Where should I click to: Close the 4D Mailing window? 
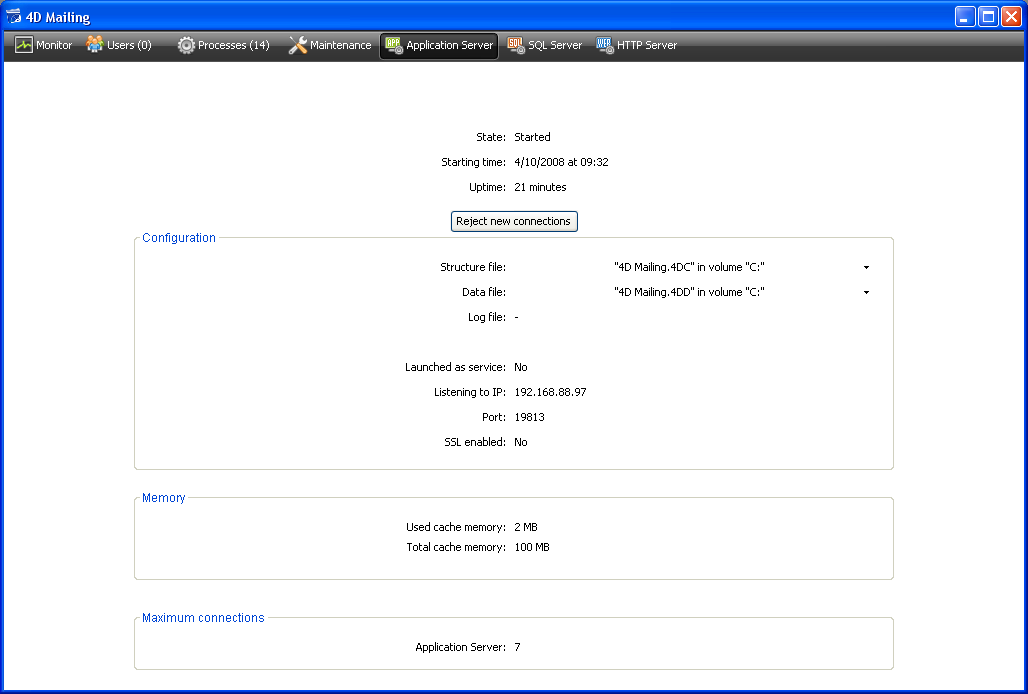(1011, 17)
